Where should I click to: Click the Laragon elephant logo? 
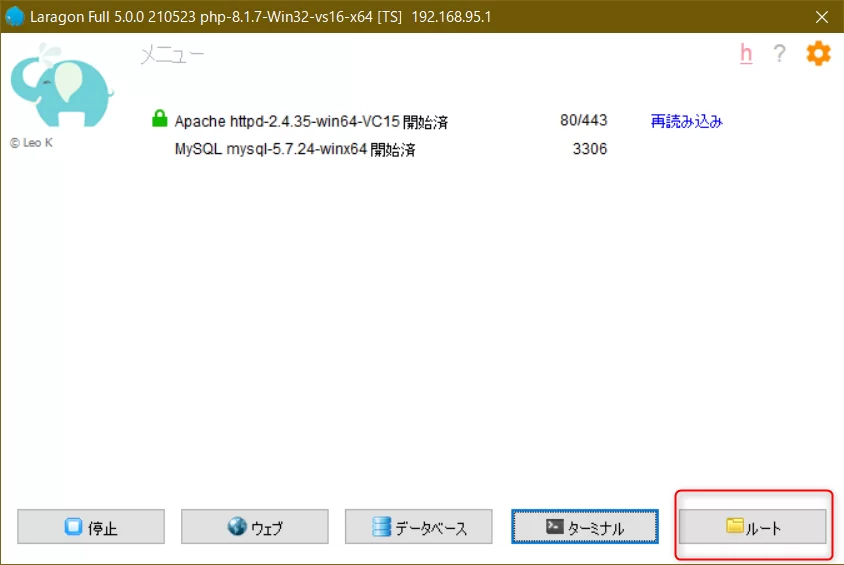point(61,86)
